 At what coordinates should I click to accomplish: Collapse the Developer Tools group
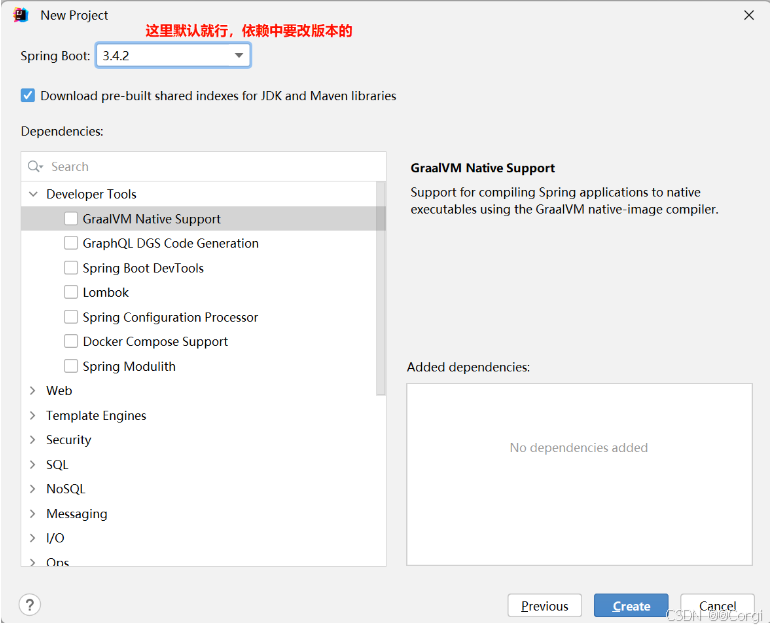pos(33,194)
